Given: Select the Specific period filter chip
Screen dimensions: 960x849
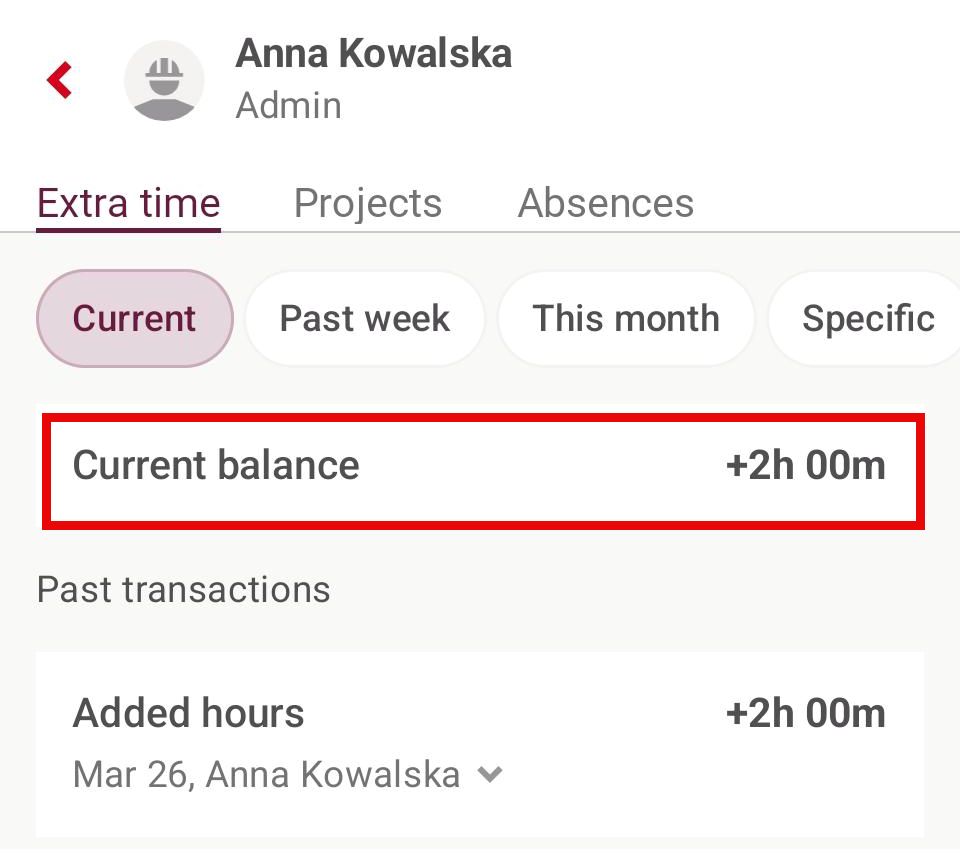Looking at the screenshot, I should 866,319.
